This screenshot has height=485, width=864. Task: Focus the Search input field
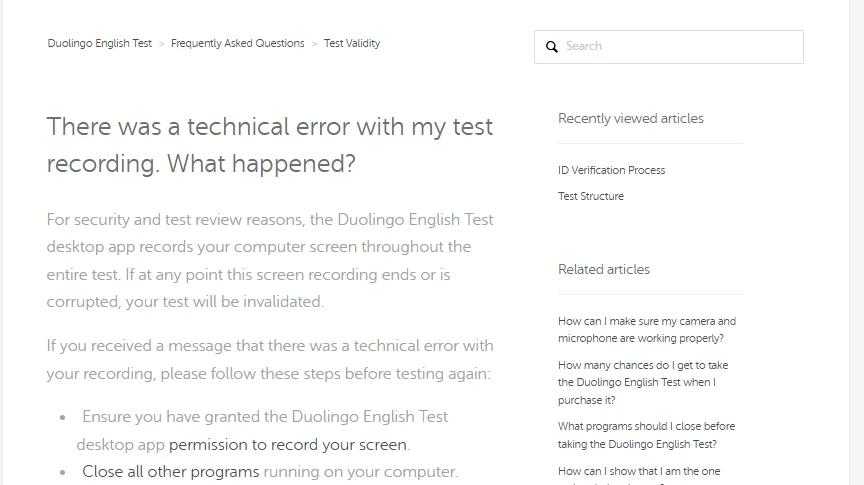(x=680, y=47)
